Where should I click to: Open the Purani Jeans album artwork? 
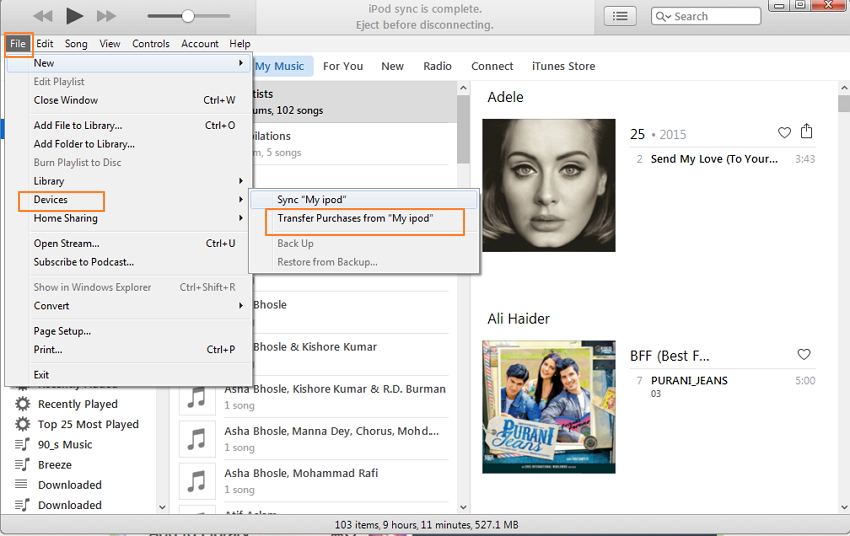(549, 407)
